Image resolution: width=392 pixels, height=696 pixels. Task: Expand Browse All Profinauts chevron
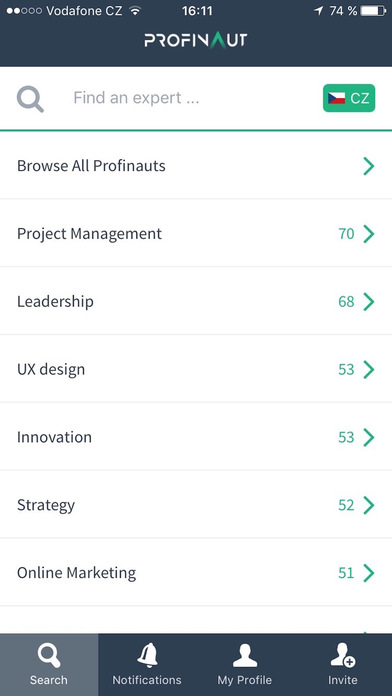coord(368,166)
